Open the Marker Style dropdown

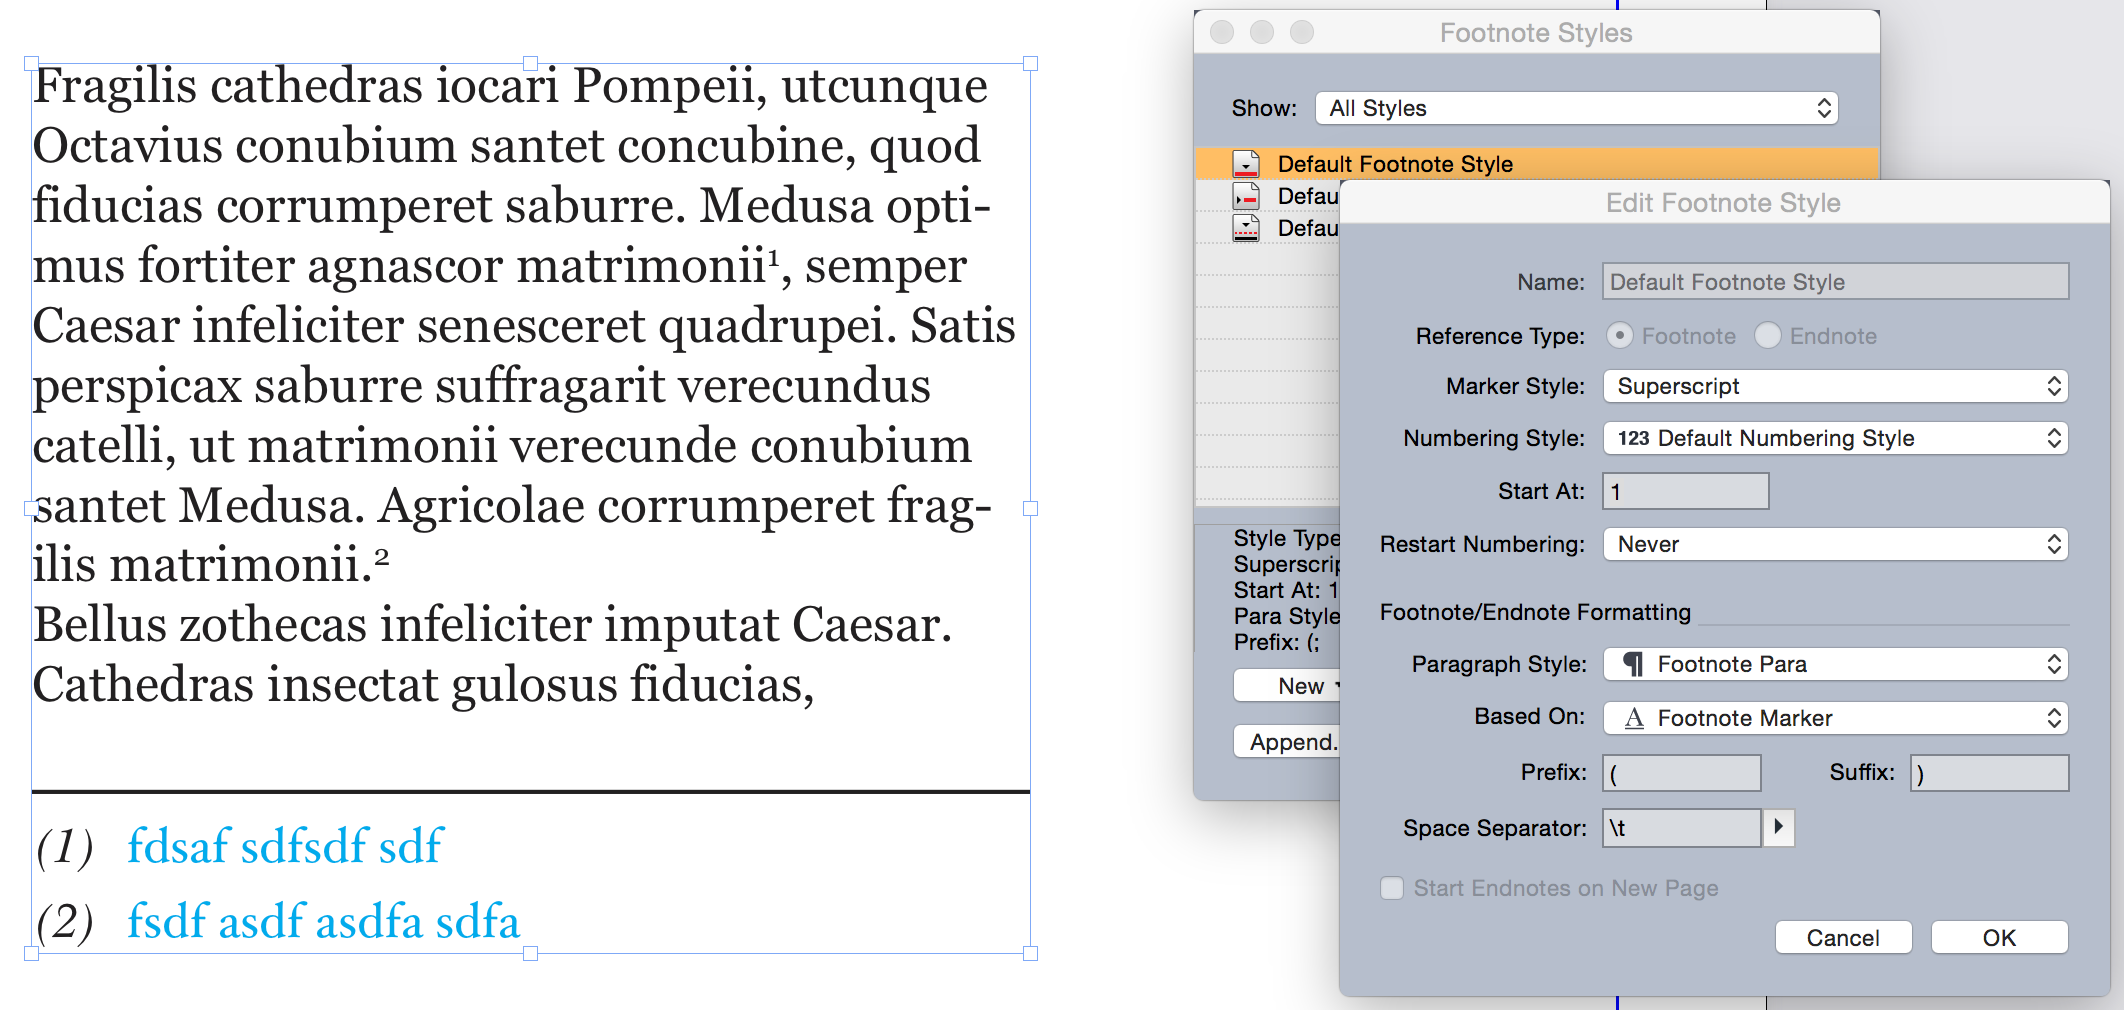(1835, 386)
